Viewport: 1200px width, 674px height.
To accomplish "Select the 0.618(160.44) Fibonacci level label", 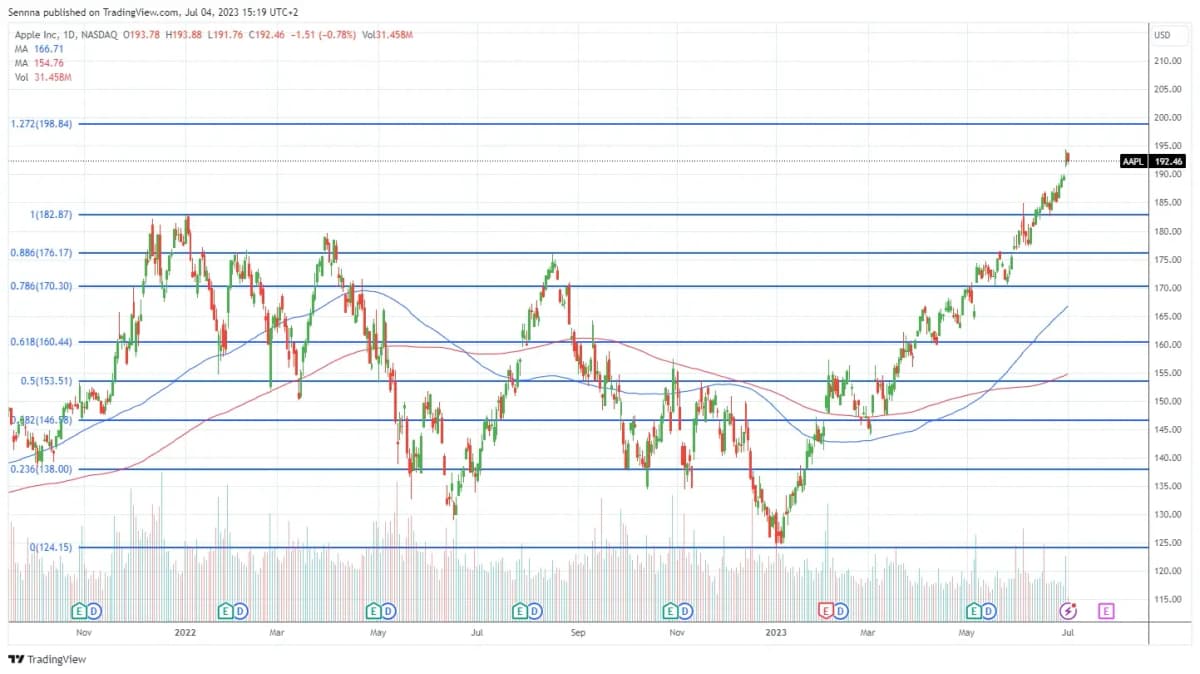I will click(41, 342).
